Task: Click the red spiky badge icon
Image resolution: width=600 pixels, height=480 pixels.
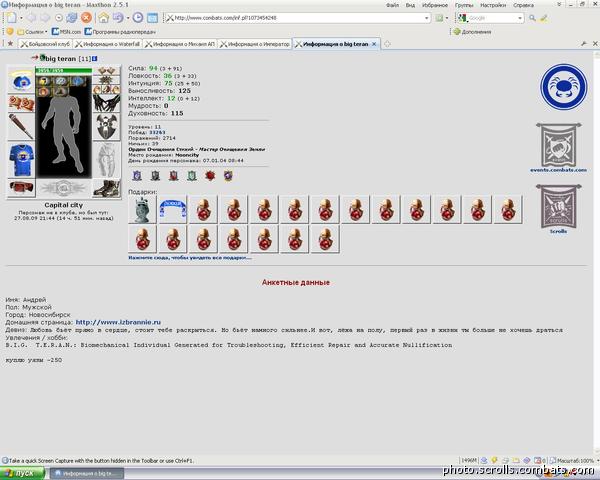Action: [210, 176]
